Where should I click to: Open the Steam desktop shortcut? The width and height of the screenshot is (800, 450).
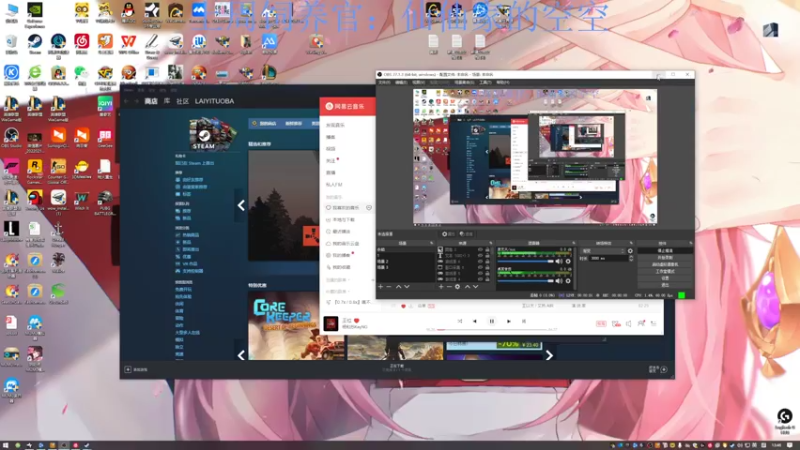[x=35, y=44]
